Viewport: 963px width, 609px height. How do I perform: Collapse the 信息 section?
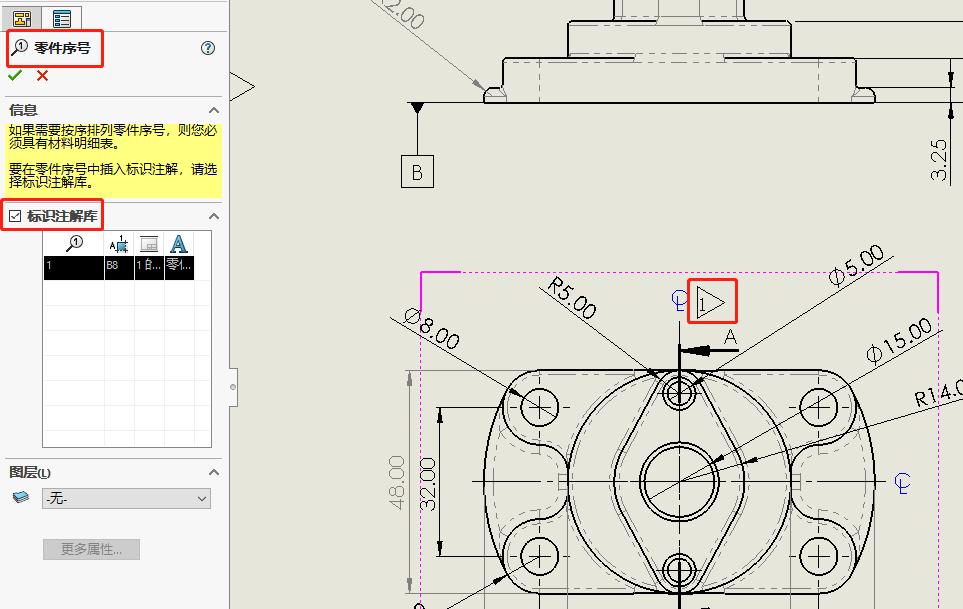[x=214, y=111]
